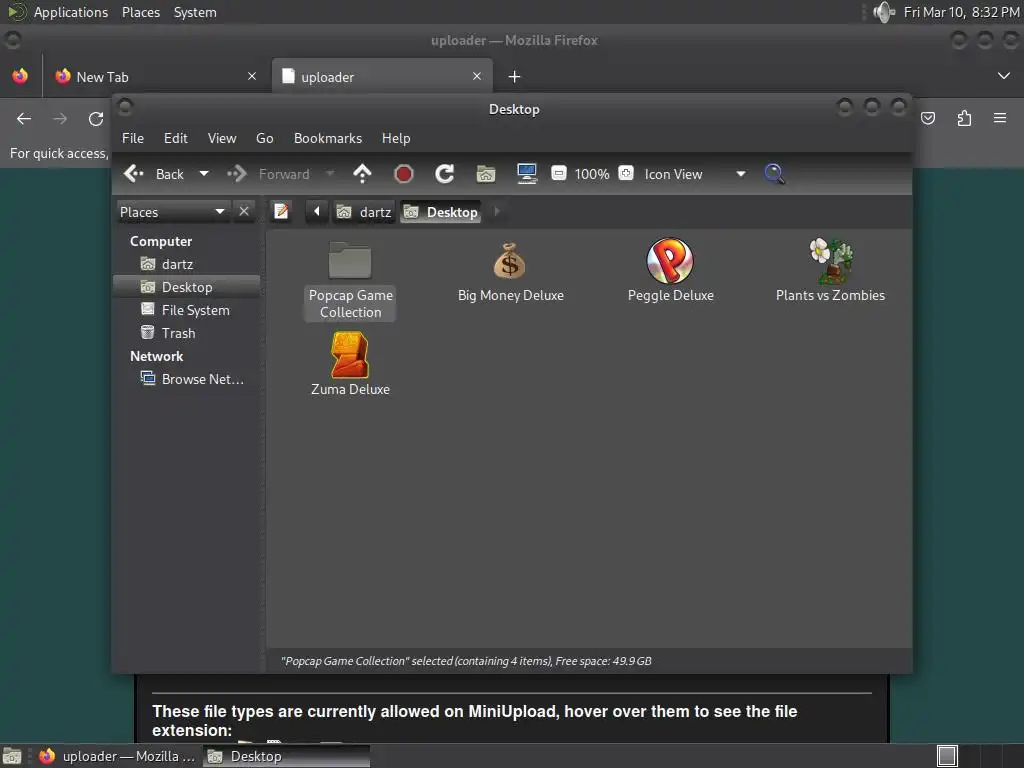This screenshot has height=768, width=1024.
Task: Select the Zuma Deluxe icon
Action: click(x=350, y=364)
